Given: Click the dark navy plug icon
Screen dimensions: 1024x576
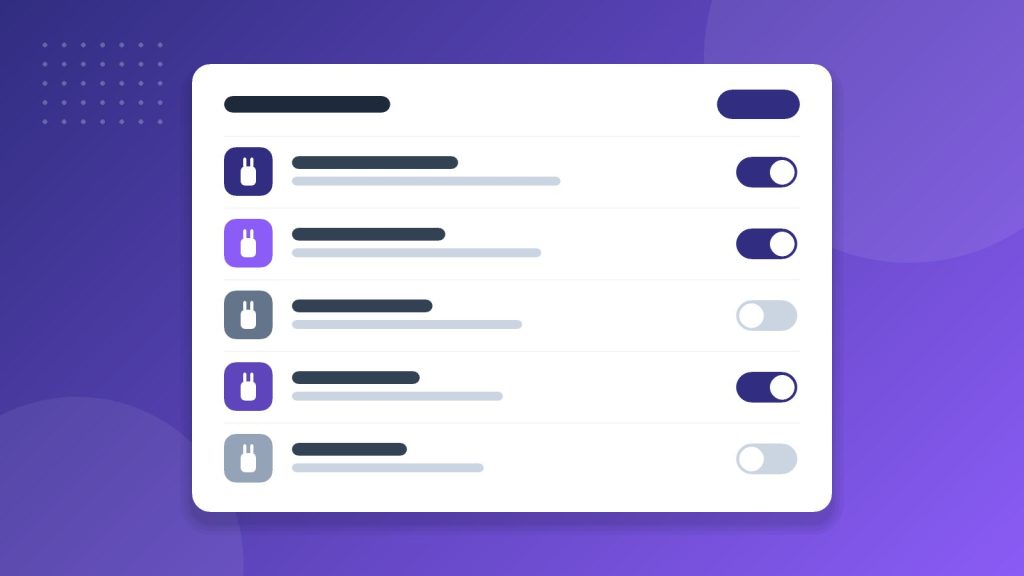Looking at the screenshot, I should (x=248, y=172).
